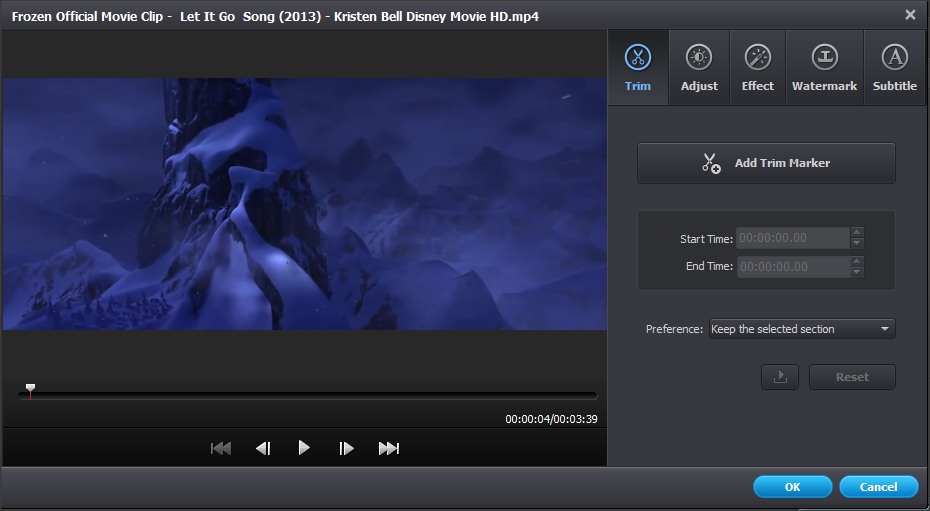Screen dimensions: 930x511
Task: Click the playhead marker on the timeline
Action: [x=30, y=390]
